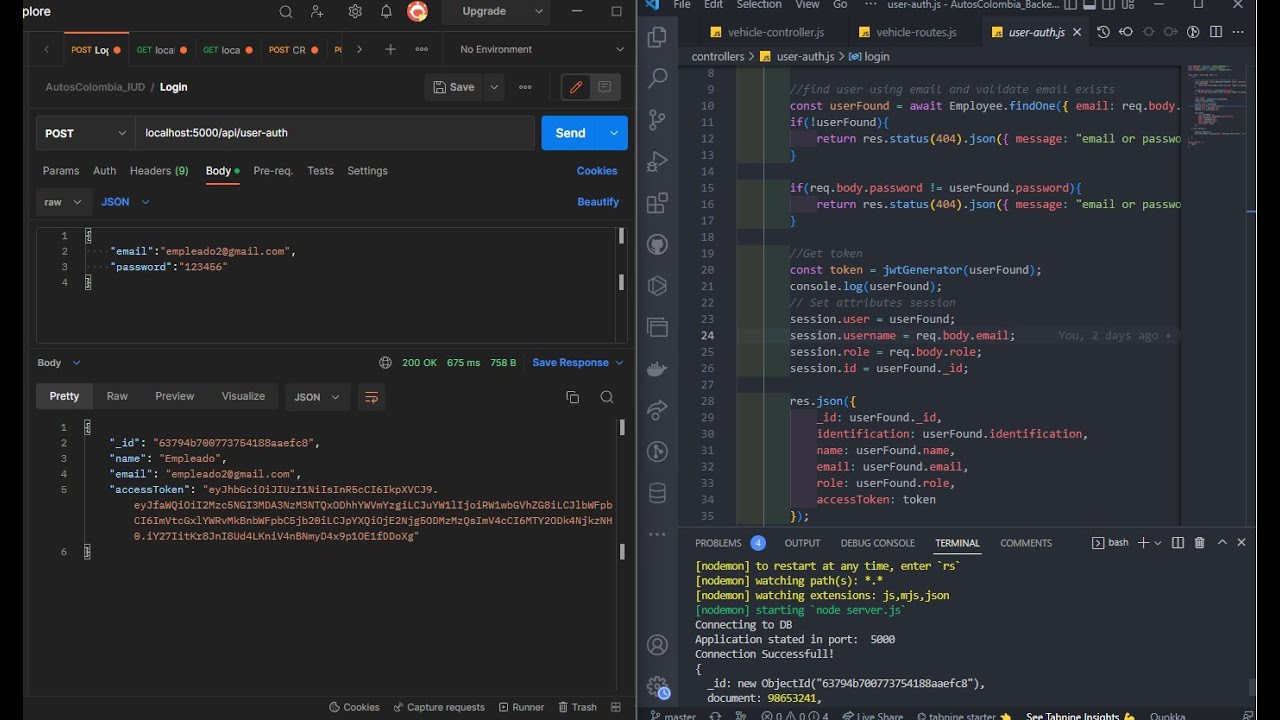
Task: Open Source Control view in VS Code
Action: point(657,120)
